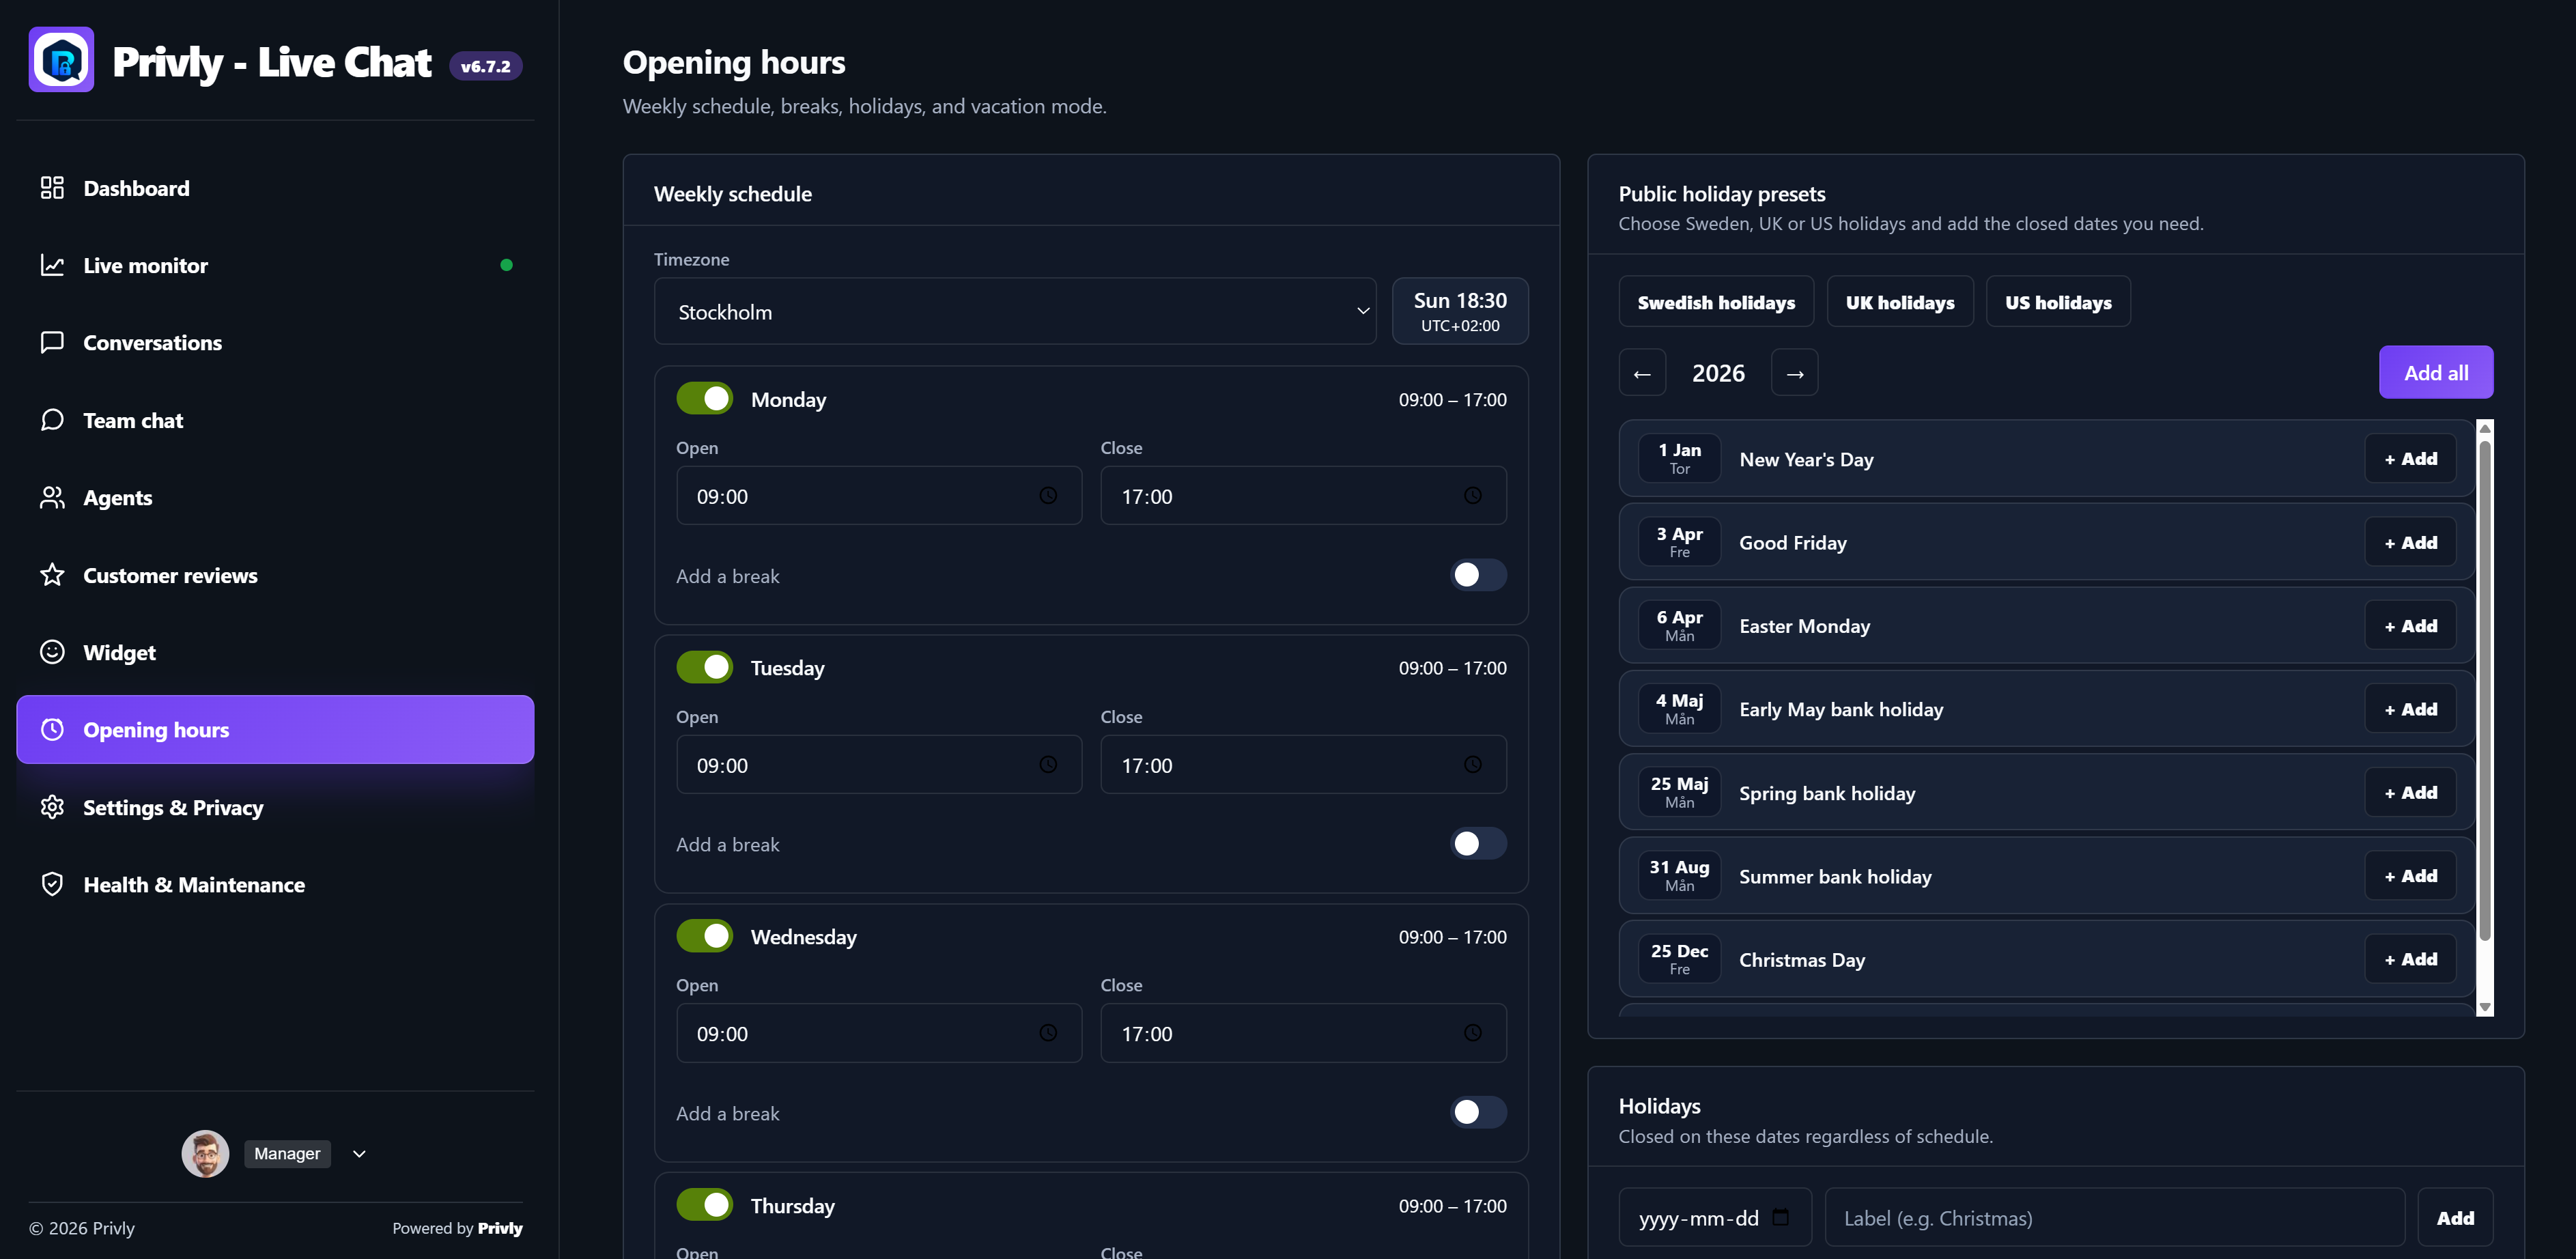Open the Agents page
Viewport: 2576px width, 1259px height.
[x=275, y=497]
